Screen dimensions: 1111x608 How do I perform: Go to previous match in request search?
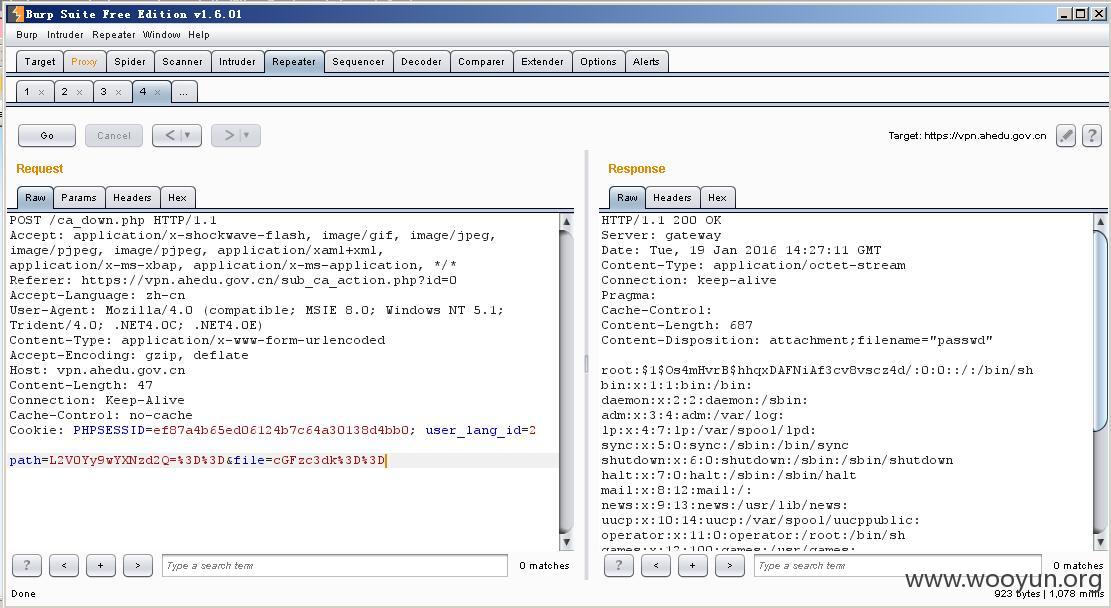point(64,565)
